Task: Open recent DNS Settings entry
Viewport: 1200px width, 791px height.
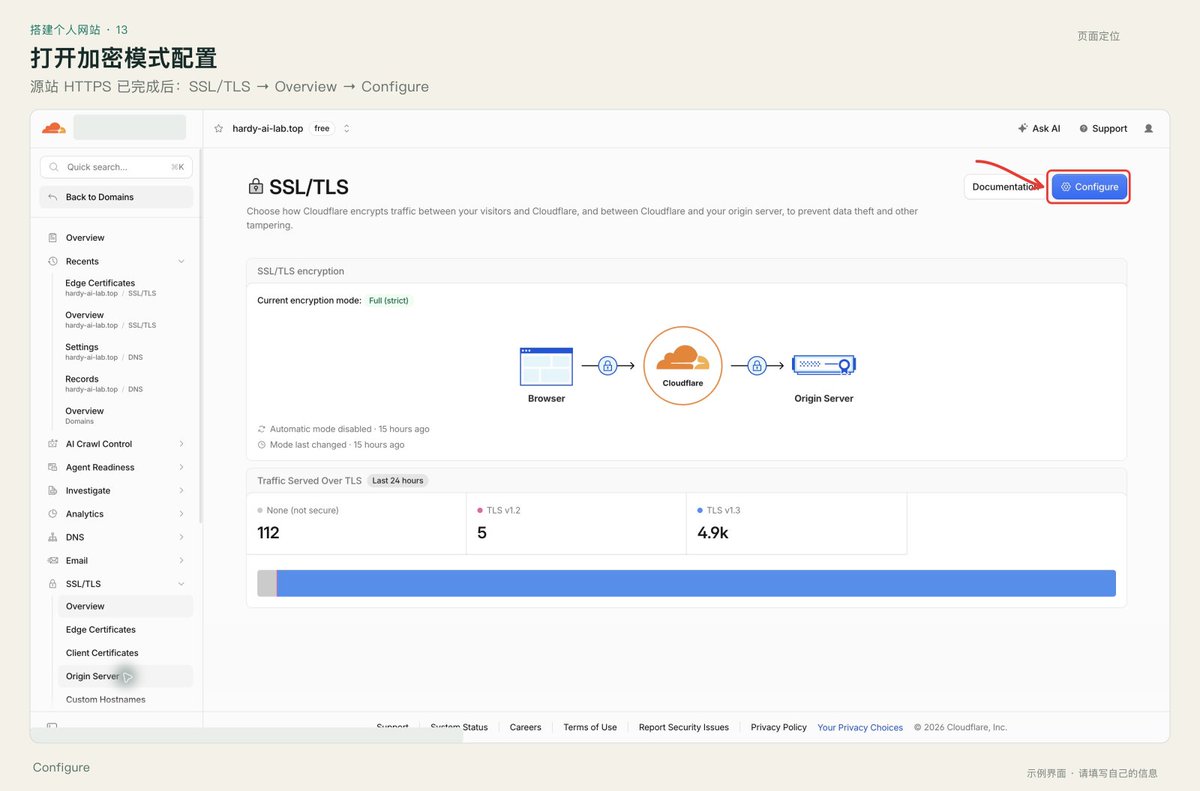Action: tap(104, 352)
